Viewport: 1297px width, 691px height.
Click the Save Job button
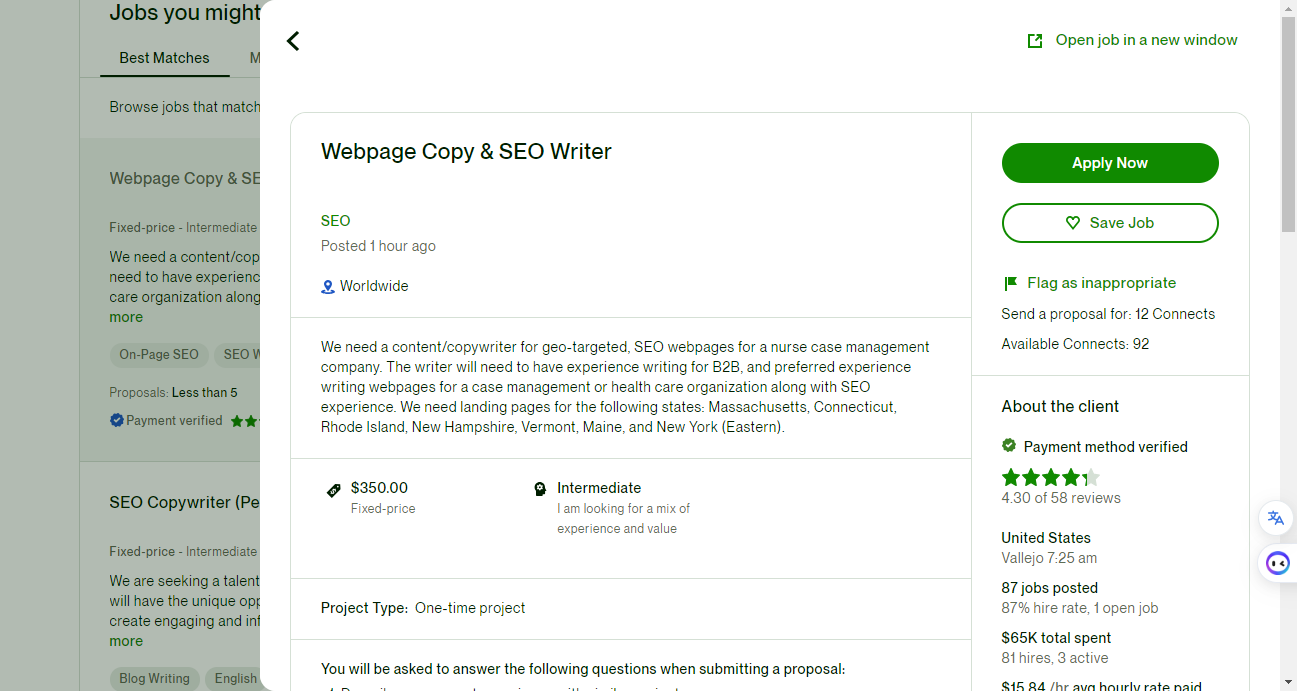click(1110, 223)
